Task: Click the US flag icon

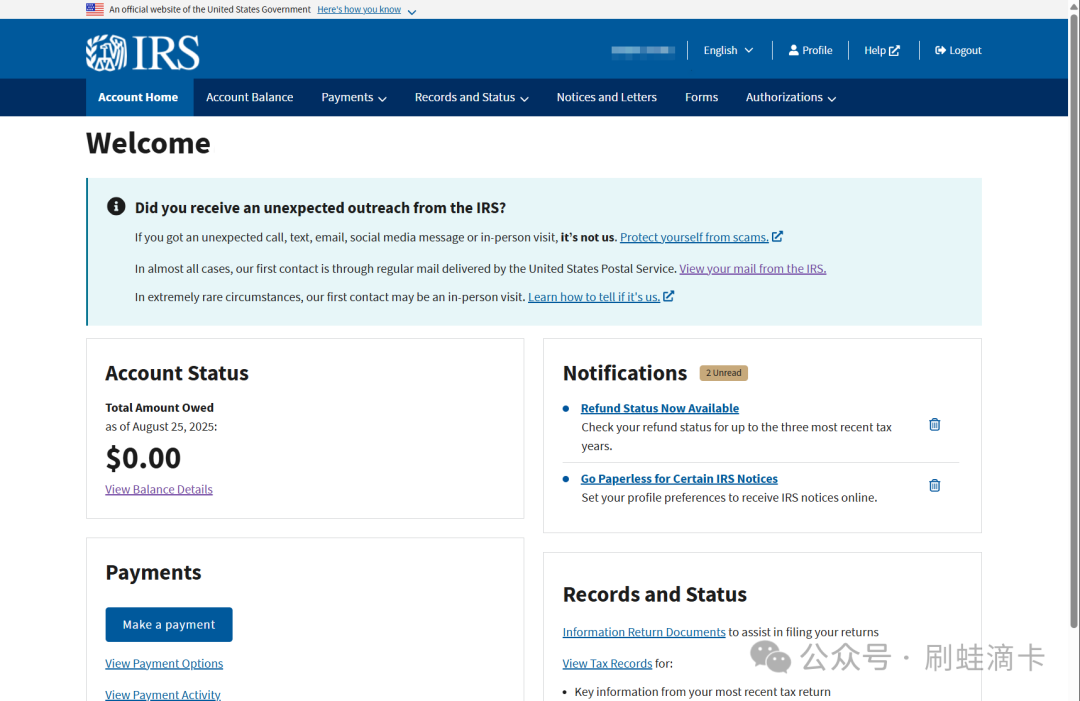Action: coord(95,9)
